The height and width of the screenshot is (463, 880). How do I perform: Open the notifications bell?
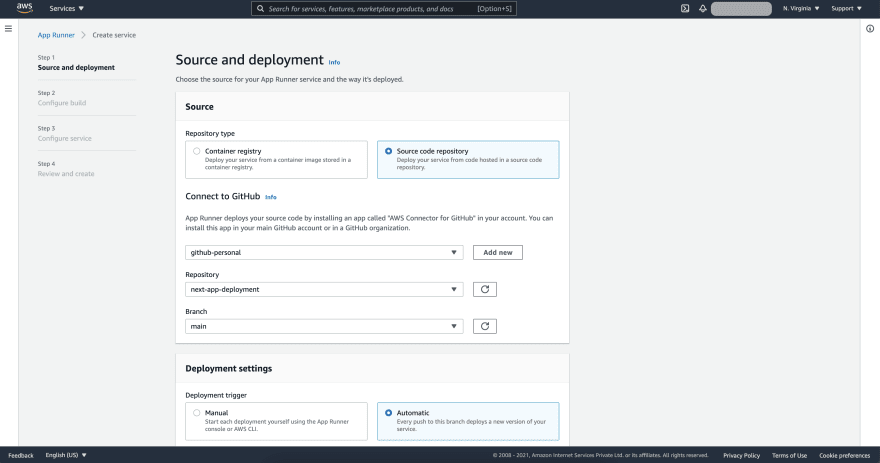point(703,8)
